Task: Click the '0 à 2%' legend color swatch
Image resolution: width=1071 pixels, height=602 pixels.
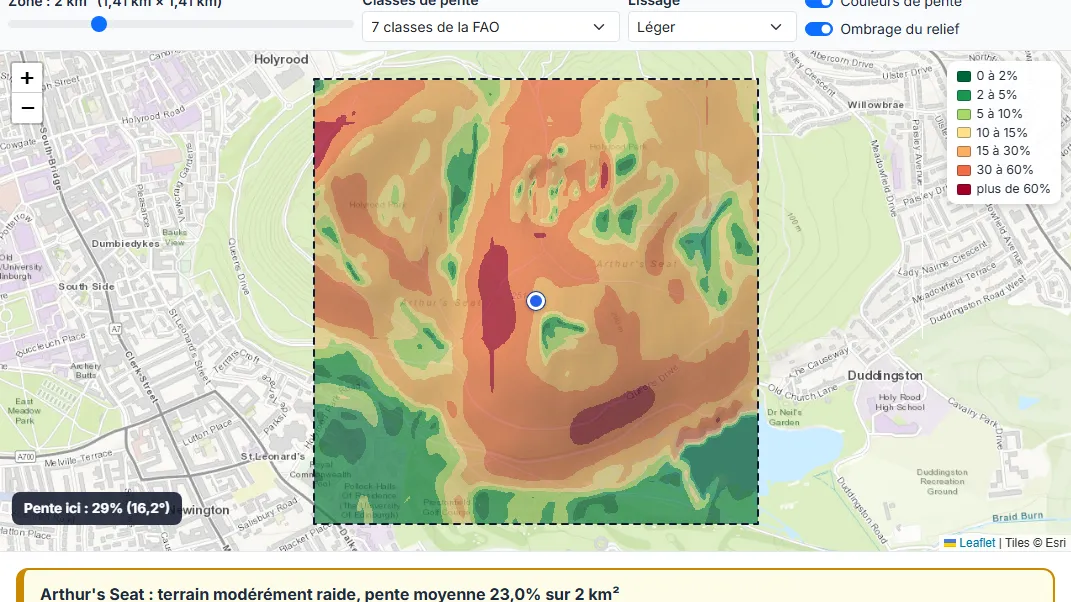Action: pos(964,77)
